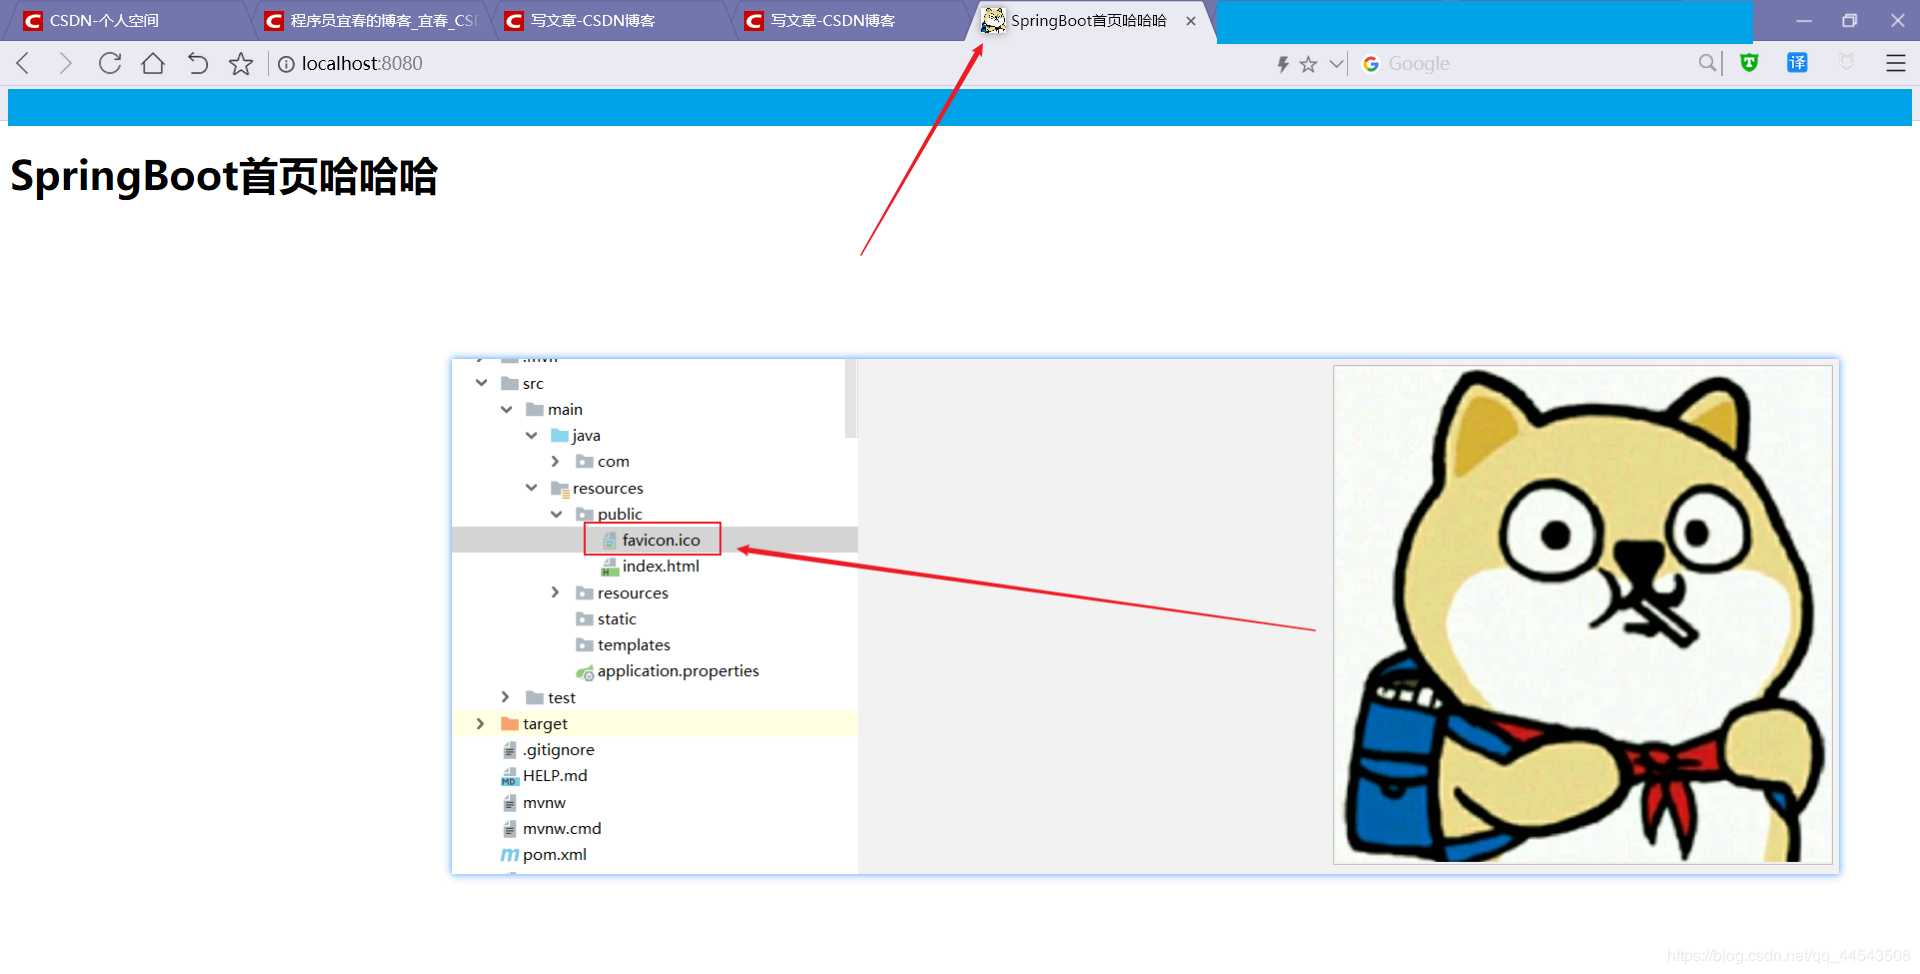Click the magnifier search icon

pos(1708,64)
